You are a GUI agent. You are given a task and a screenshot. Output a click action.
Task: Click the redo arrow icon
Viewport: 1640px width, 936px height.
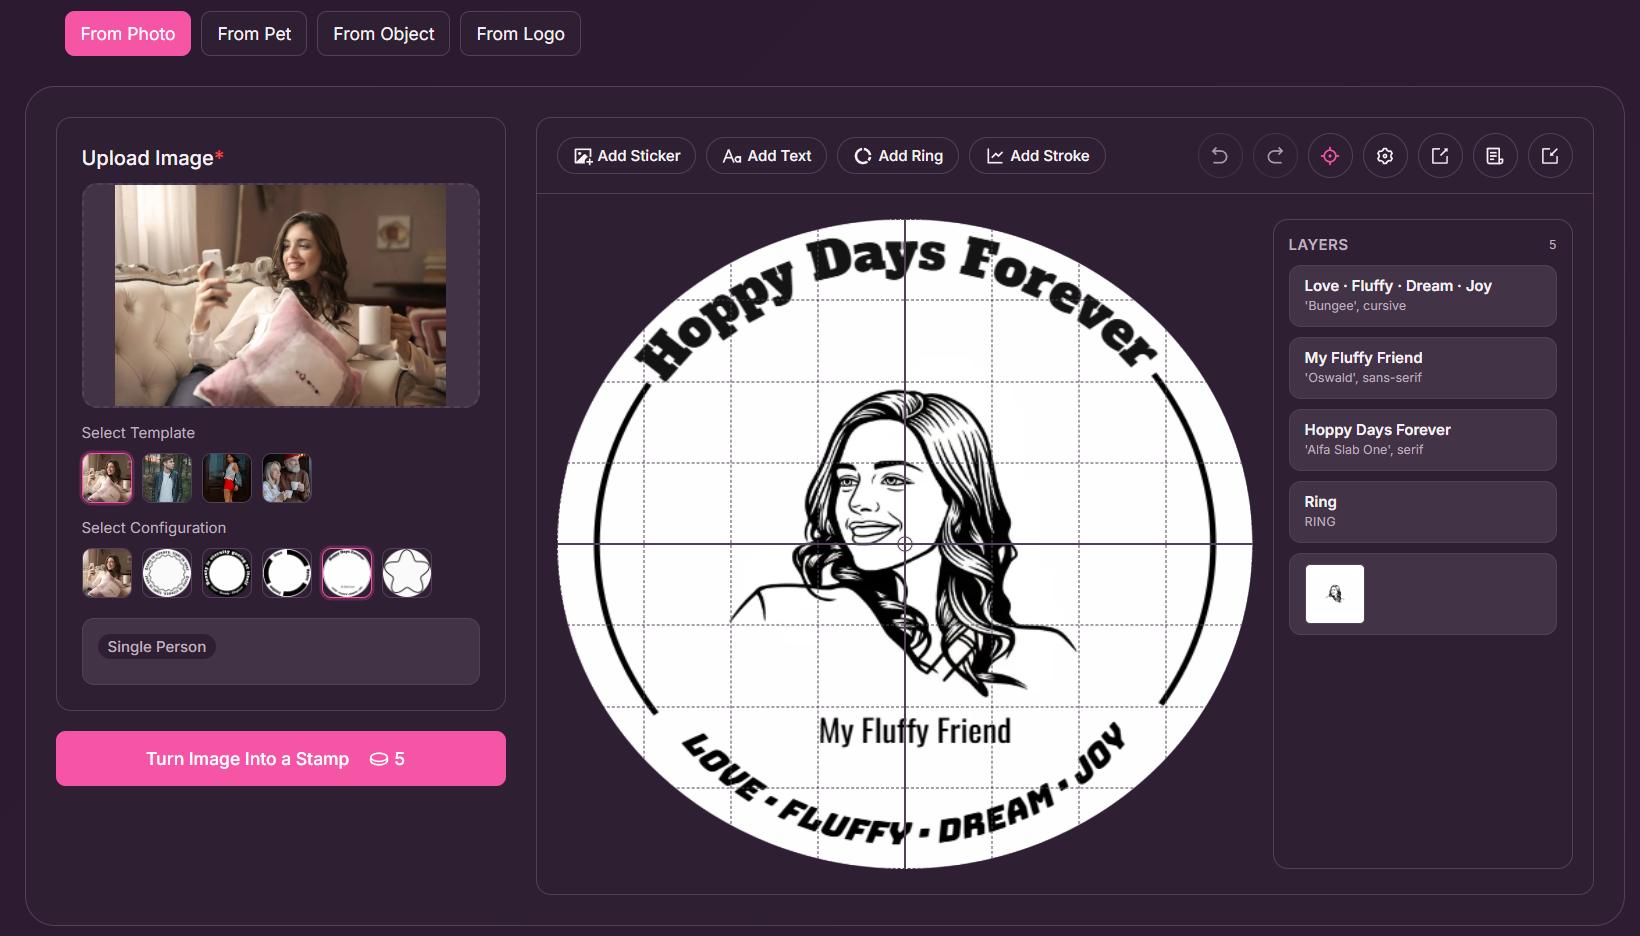1274,156
